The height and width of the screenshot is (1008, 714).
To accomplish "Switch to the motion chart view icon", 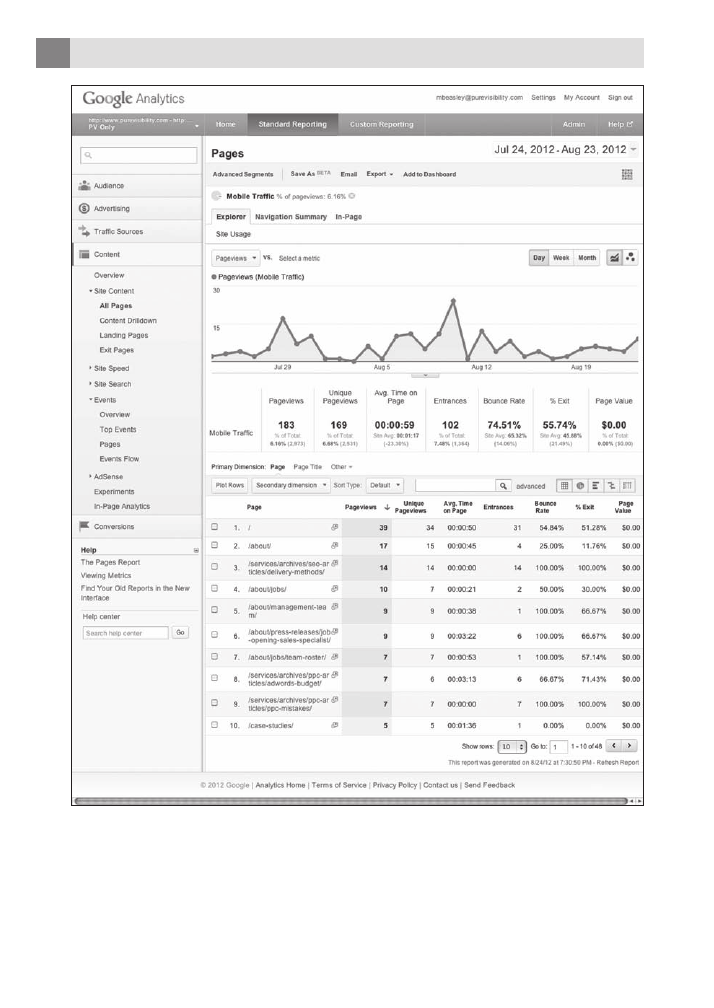I will tap(631, 257).
